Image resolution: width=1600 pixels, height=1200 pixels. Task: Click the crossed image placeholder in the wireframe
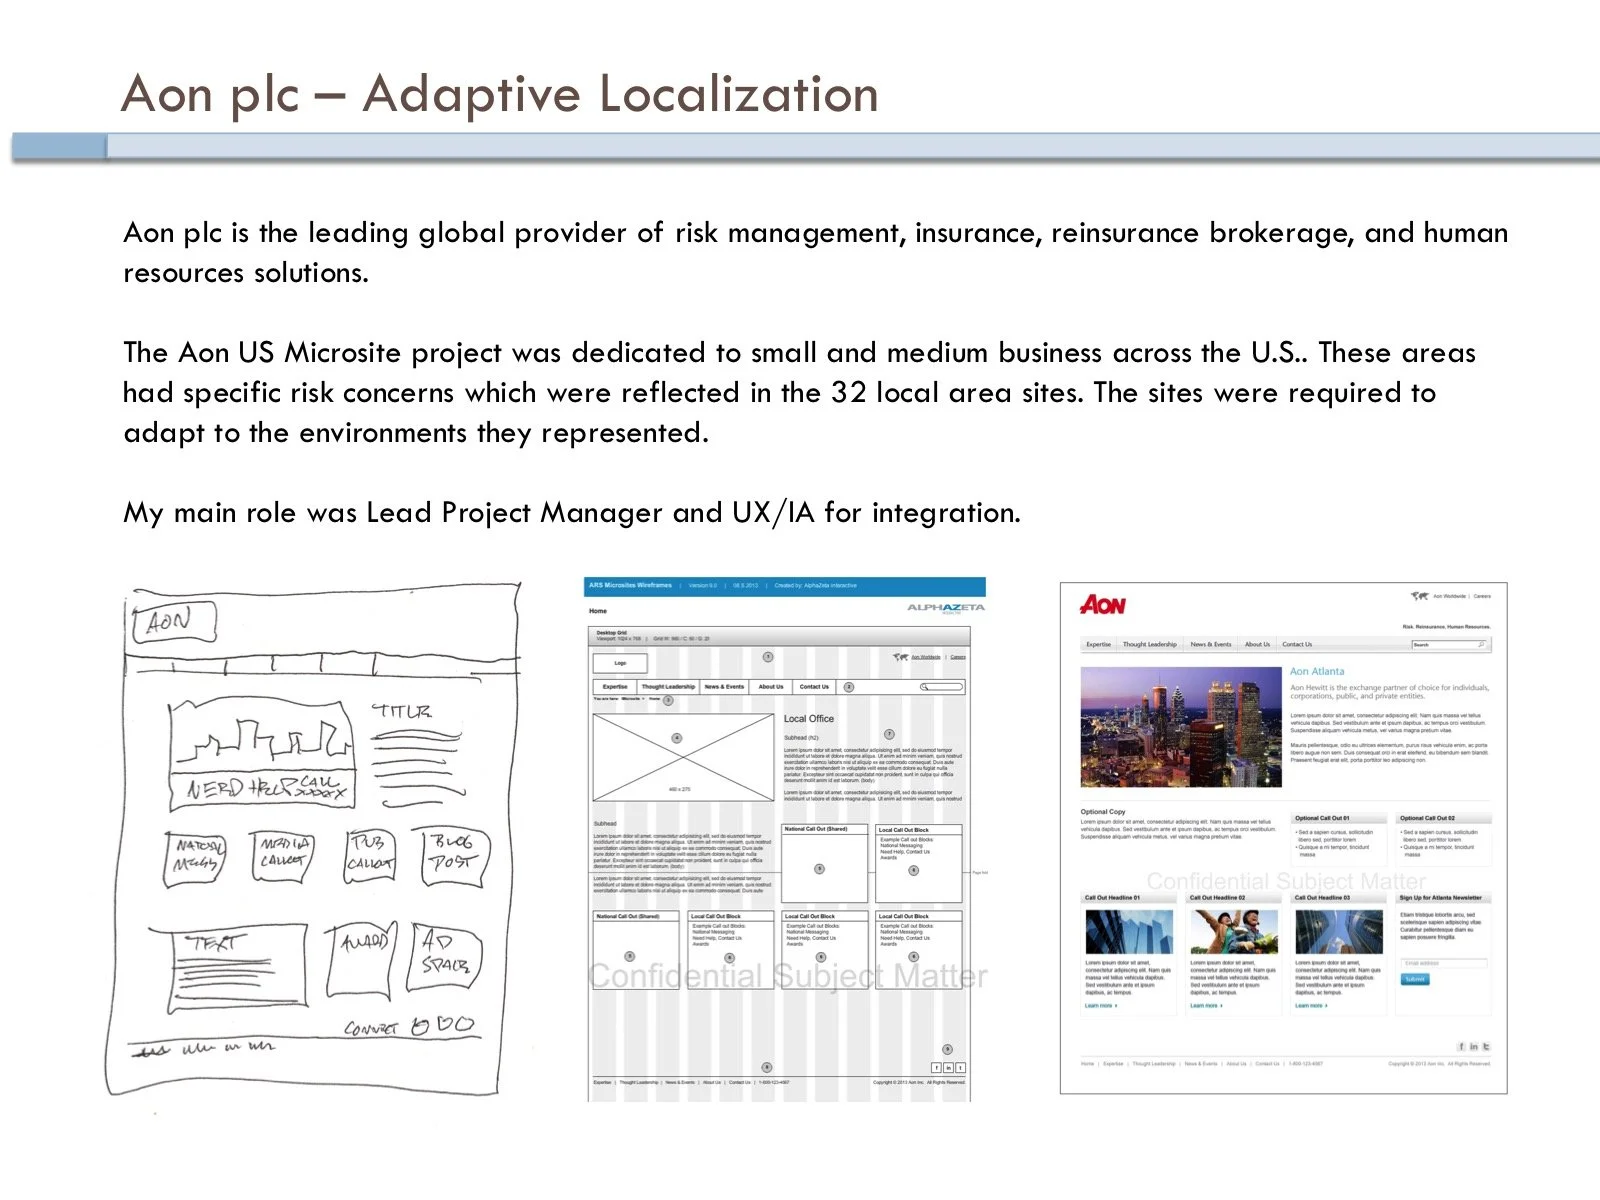(x=683, y=757)
